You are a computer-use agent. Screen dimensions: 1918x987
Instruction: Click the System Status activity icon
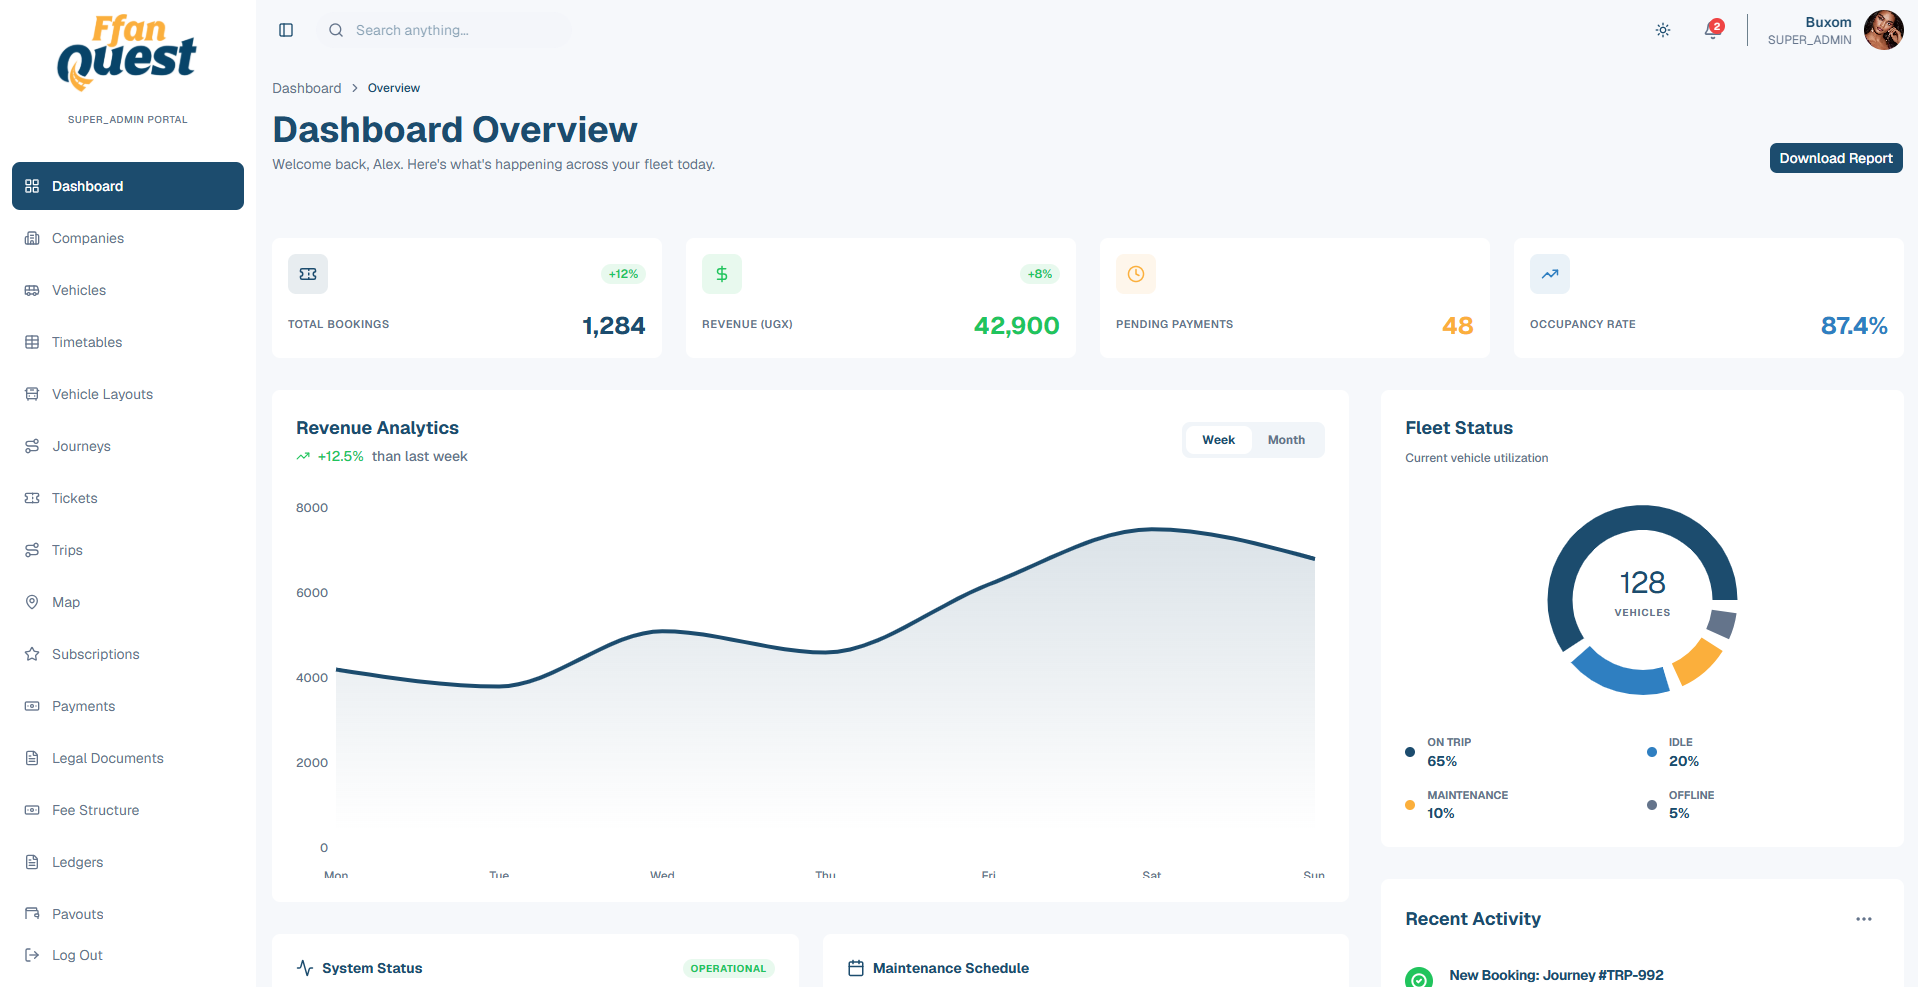[x=305, y=968]
